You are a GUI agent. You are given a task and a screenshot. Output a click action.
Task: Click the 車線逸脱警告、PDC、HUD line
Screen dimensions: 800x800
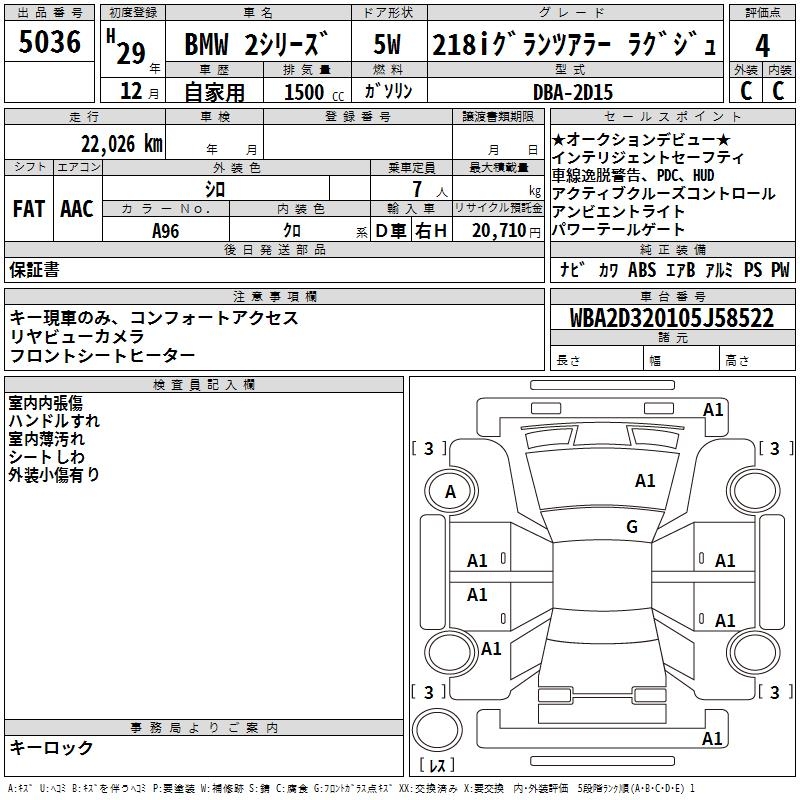[x=633, y=175]
